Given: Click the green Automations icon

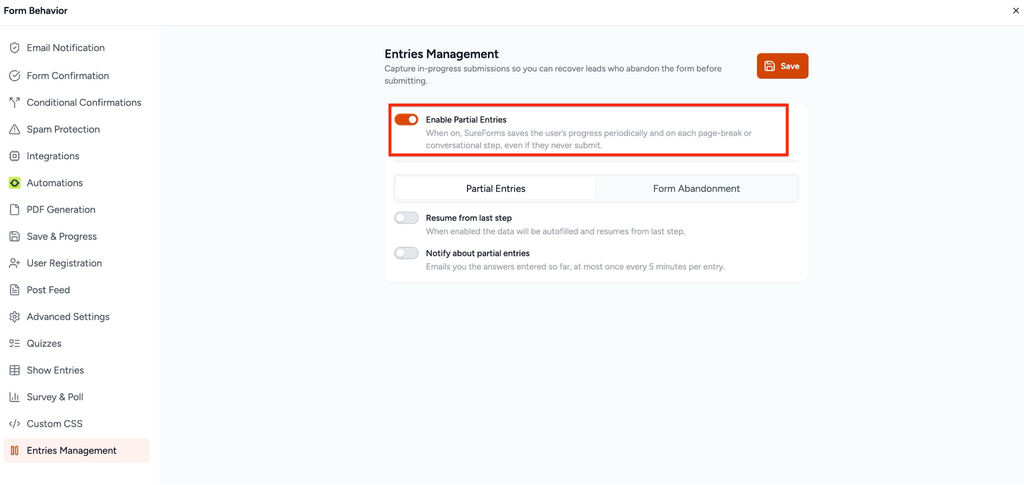Looking at the screenshot, I should click(14, 183).
